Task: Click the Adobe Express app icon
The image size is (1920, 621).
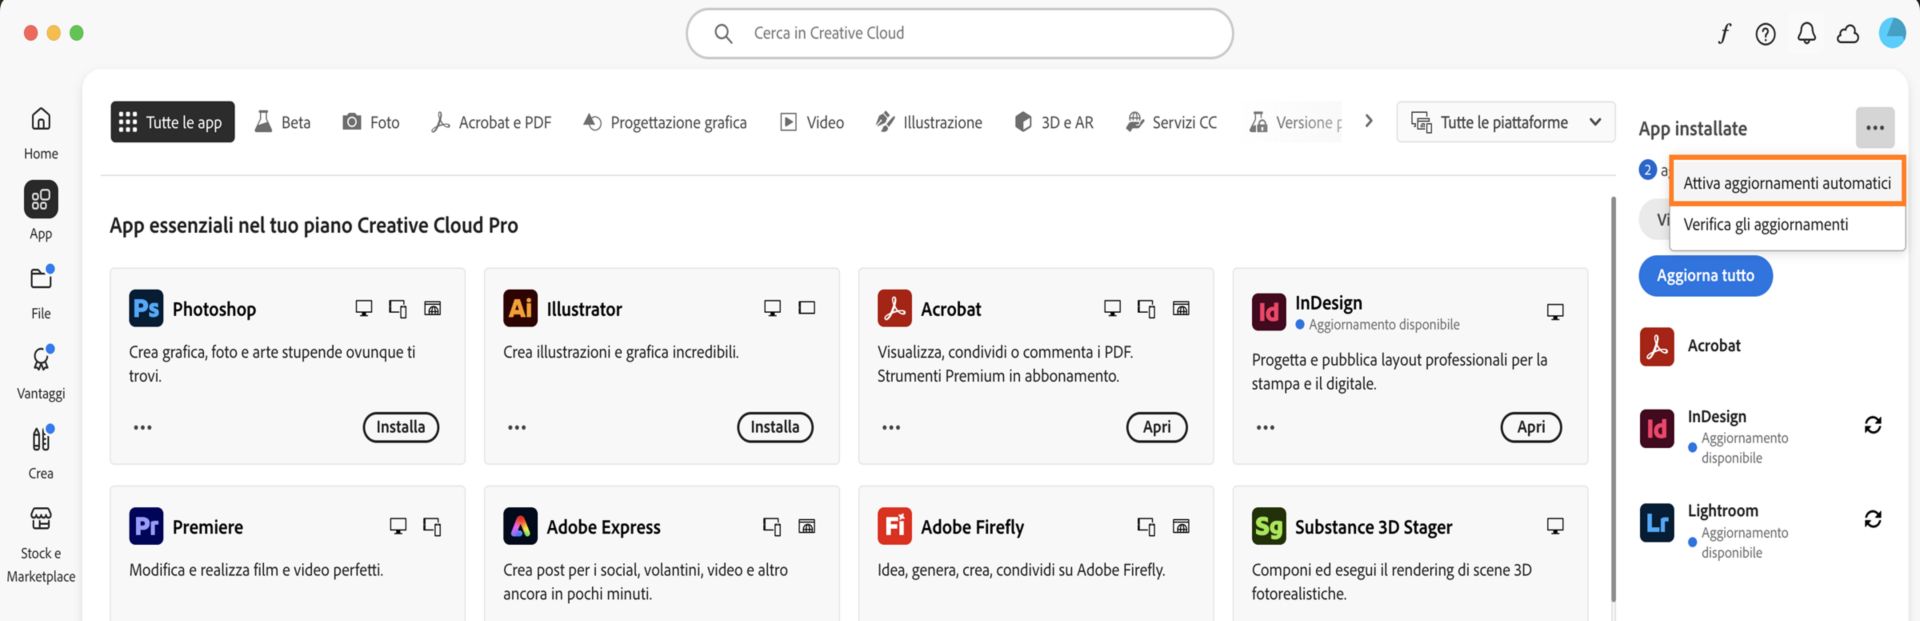Action: coord(520,526)
